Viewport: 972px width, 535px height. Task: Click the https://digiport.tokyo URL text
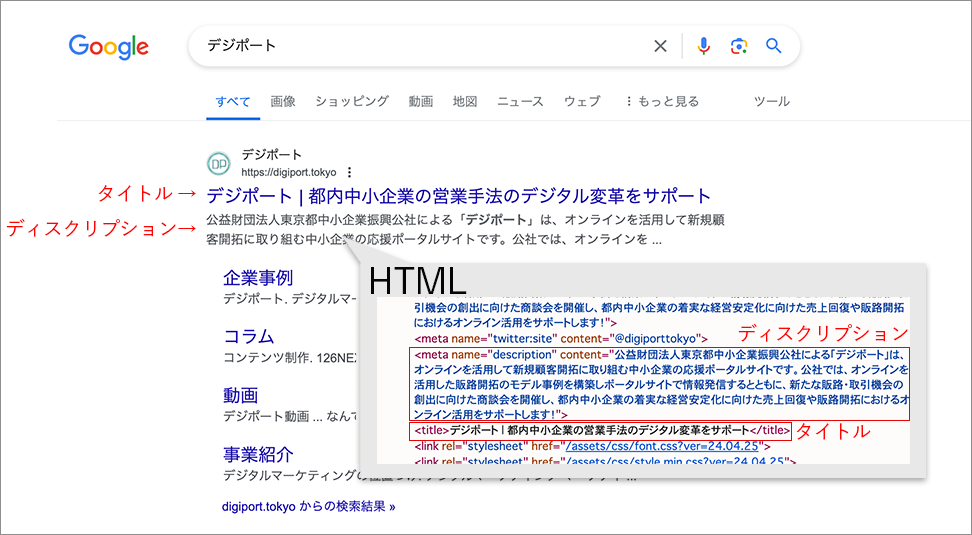point(289,172)
